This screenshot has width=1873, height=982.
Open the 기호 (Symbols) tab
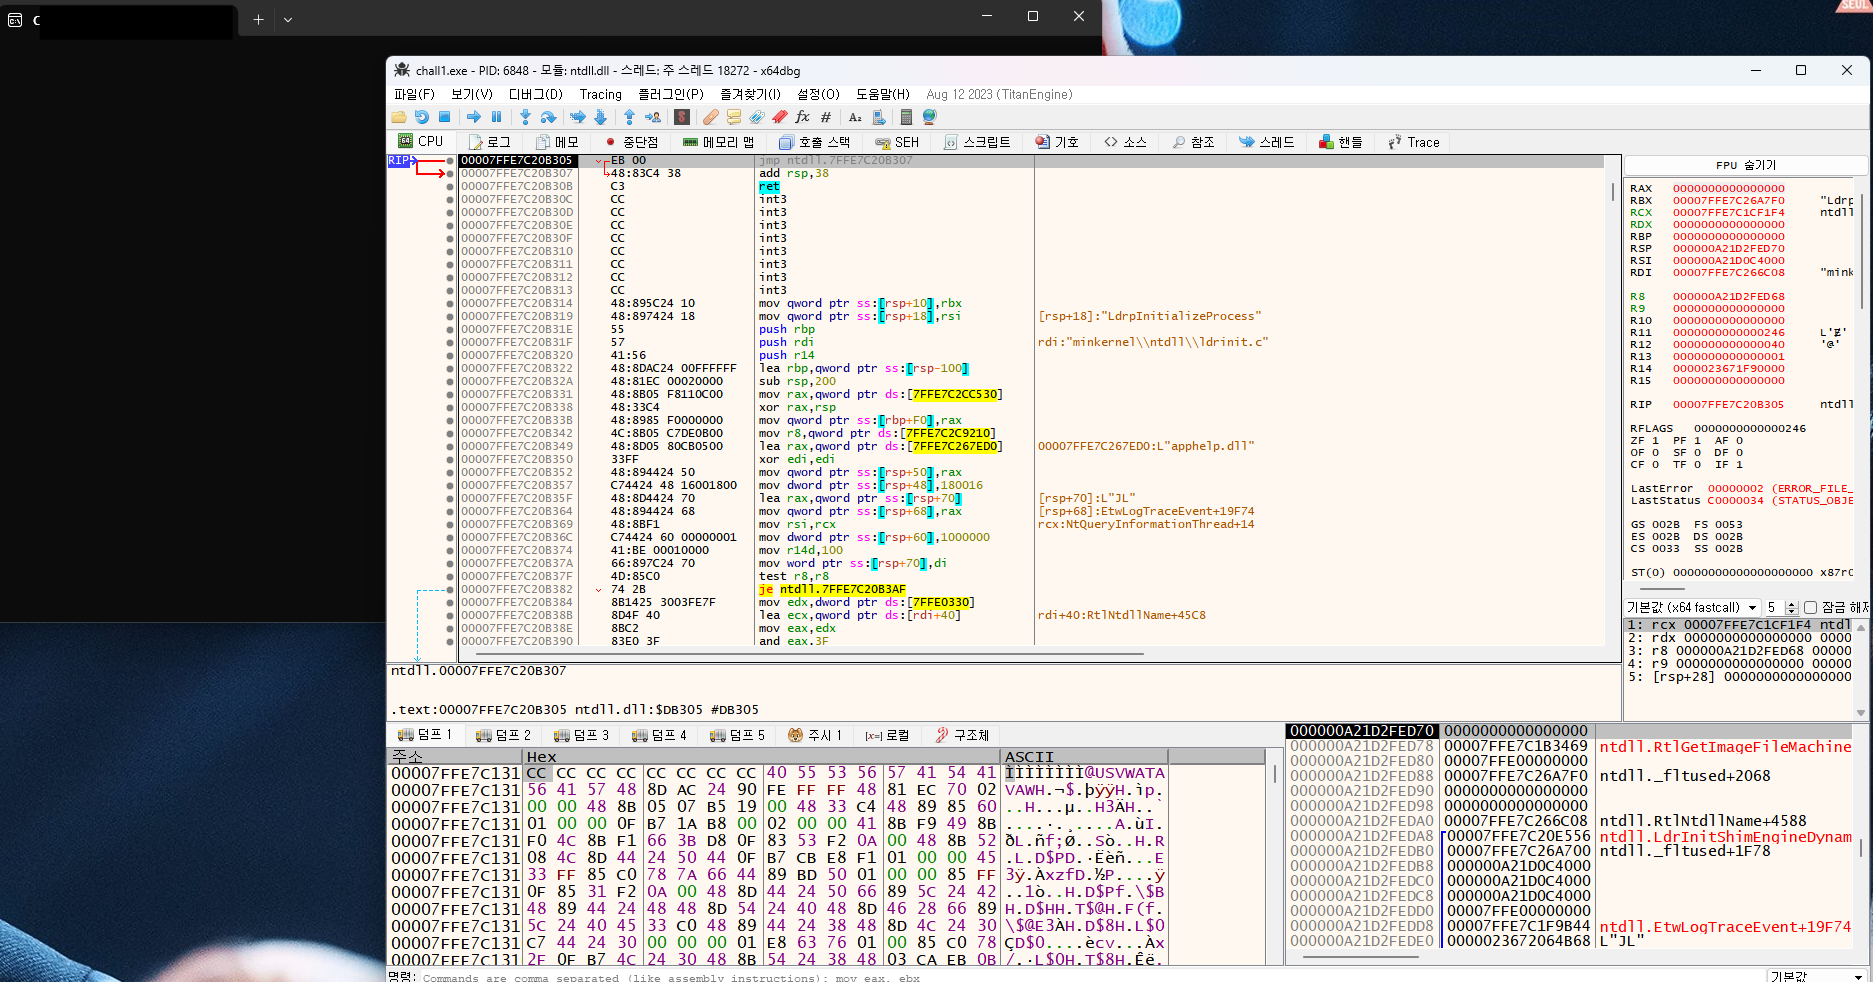click(1057, 142)
